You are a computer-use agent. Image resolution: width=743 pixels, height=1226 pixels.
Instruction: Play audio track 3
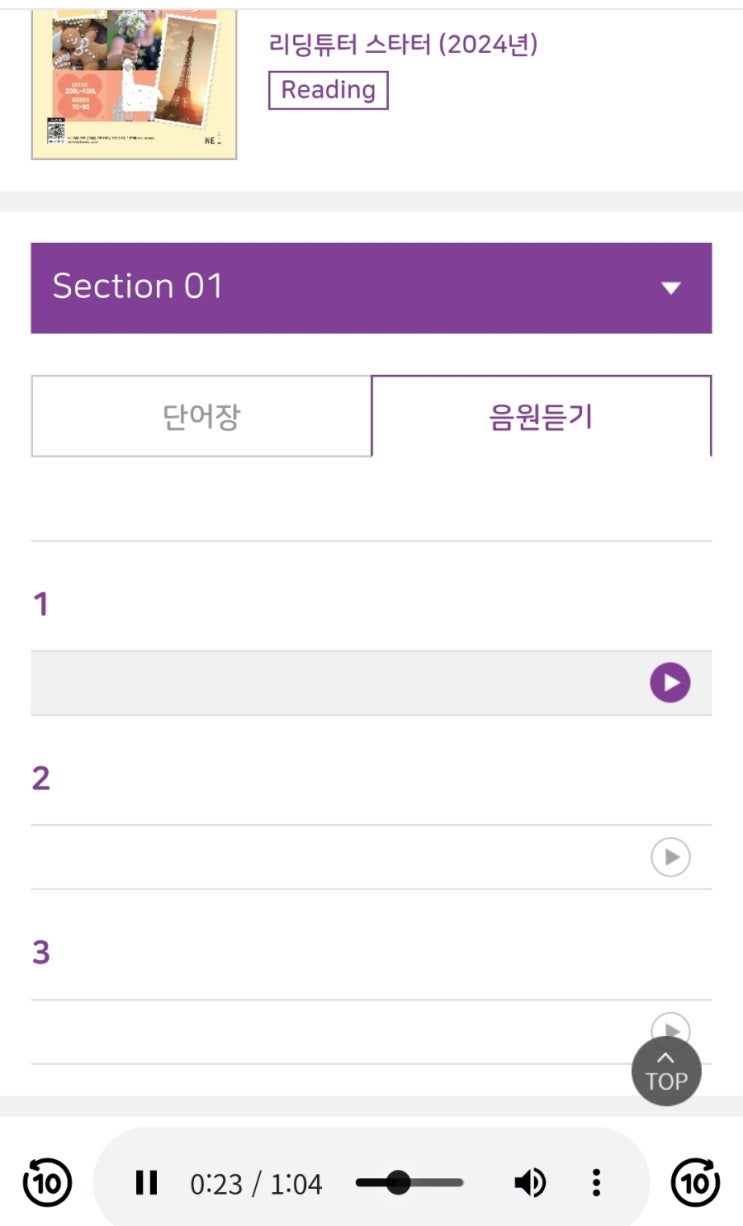pyautogui.click(x=670, y=1027)
